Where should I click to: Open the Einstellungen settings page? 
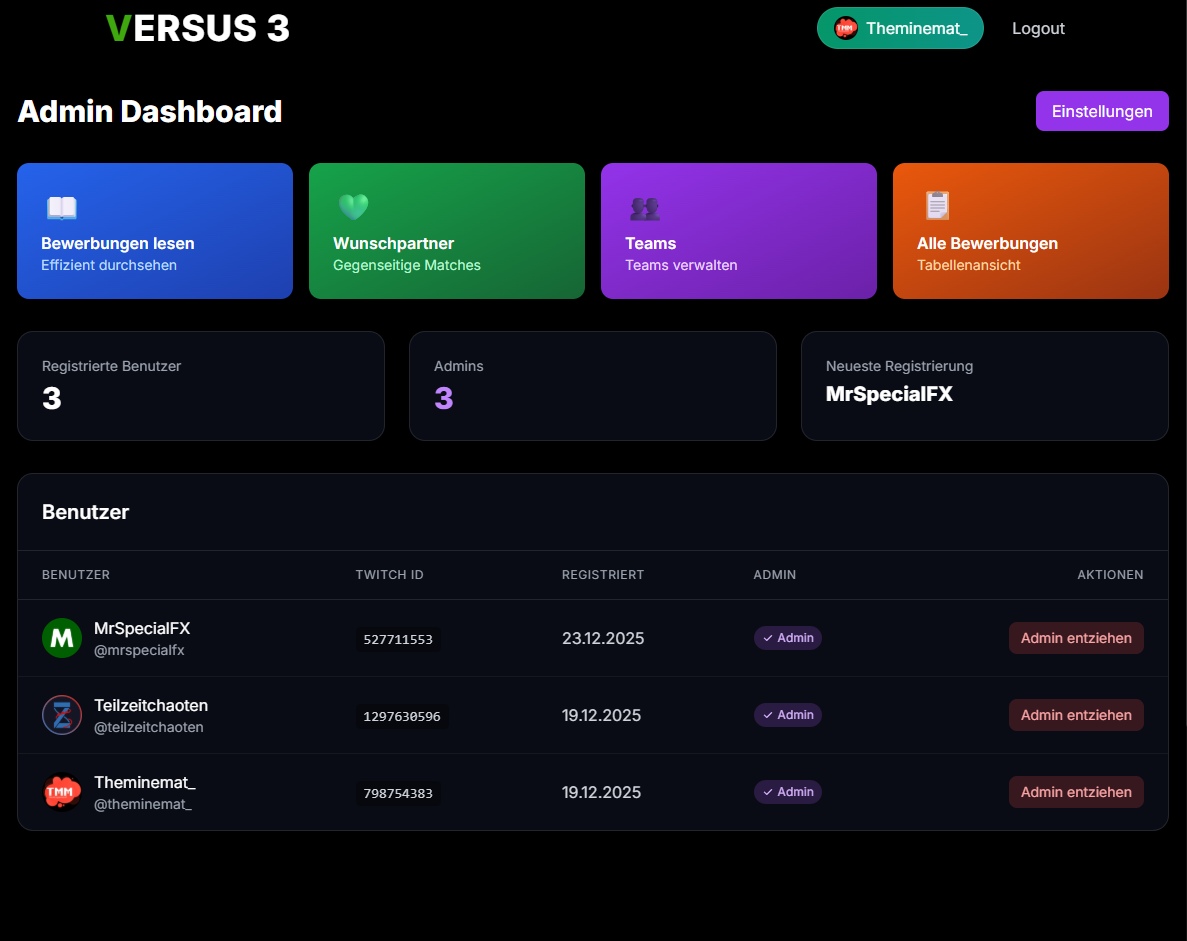coord(1102,111)
